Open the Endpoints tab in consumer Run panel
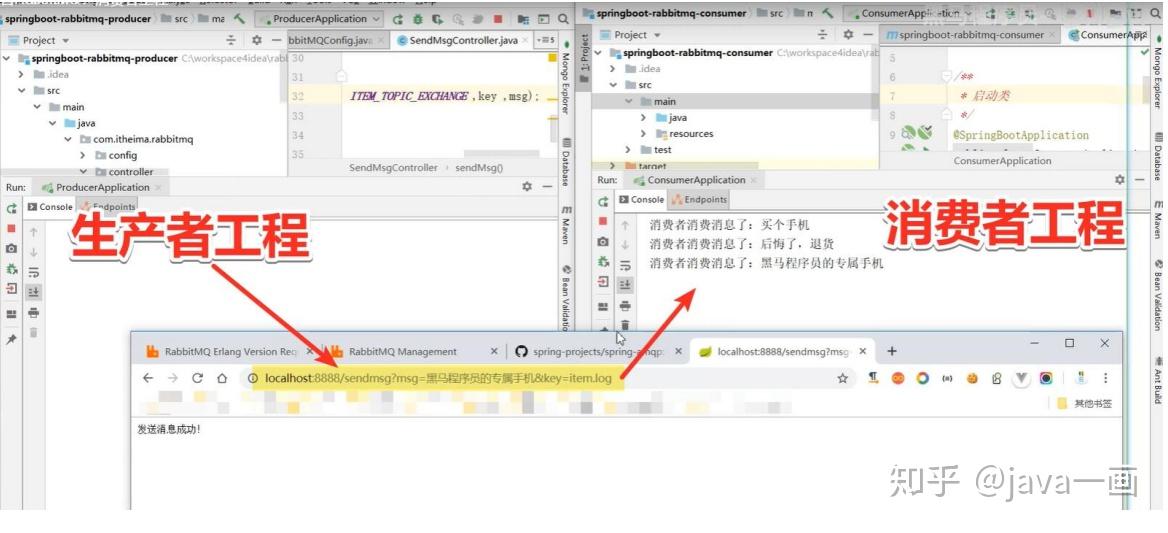This screenshot has width=1168, height=533. 699,200
